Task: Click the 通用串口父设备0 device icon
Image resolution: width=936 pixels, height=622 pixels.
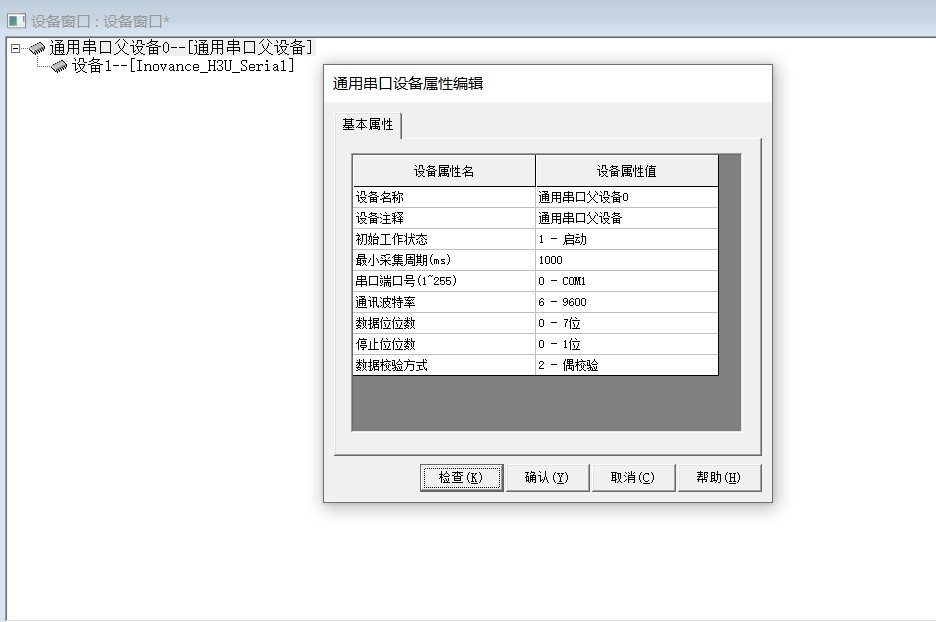Action: (x=37, y=48)
